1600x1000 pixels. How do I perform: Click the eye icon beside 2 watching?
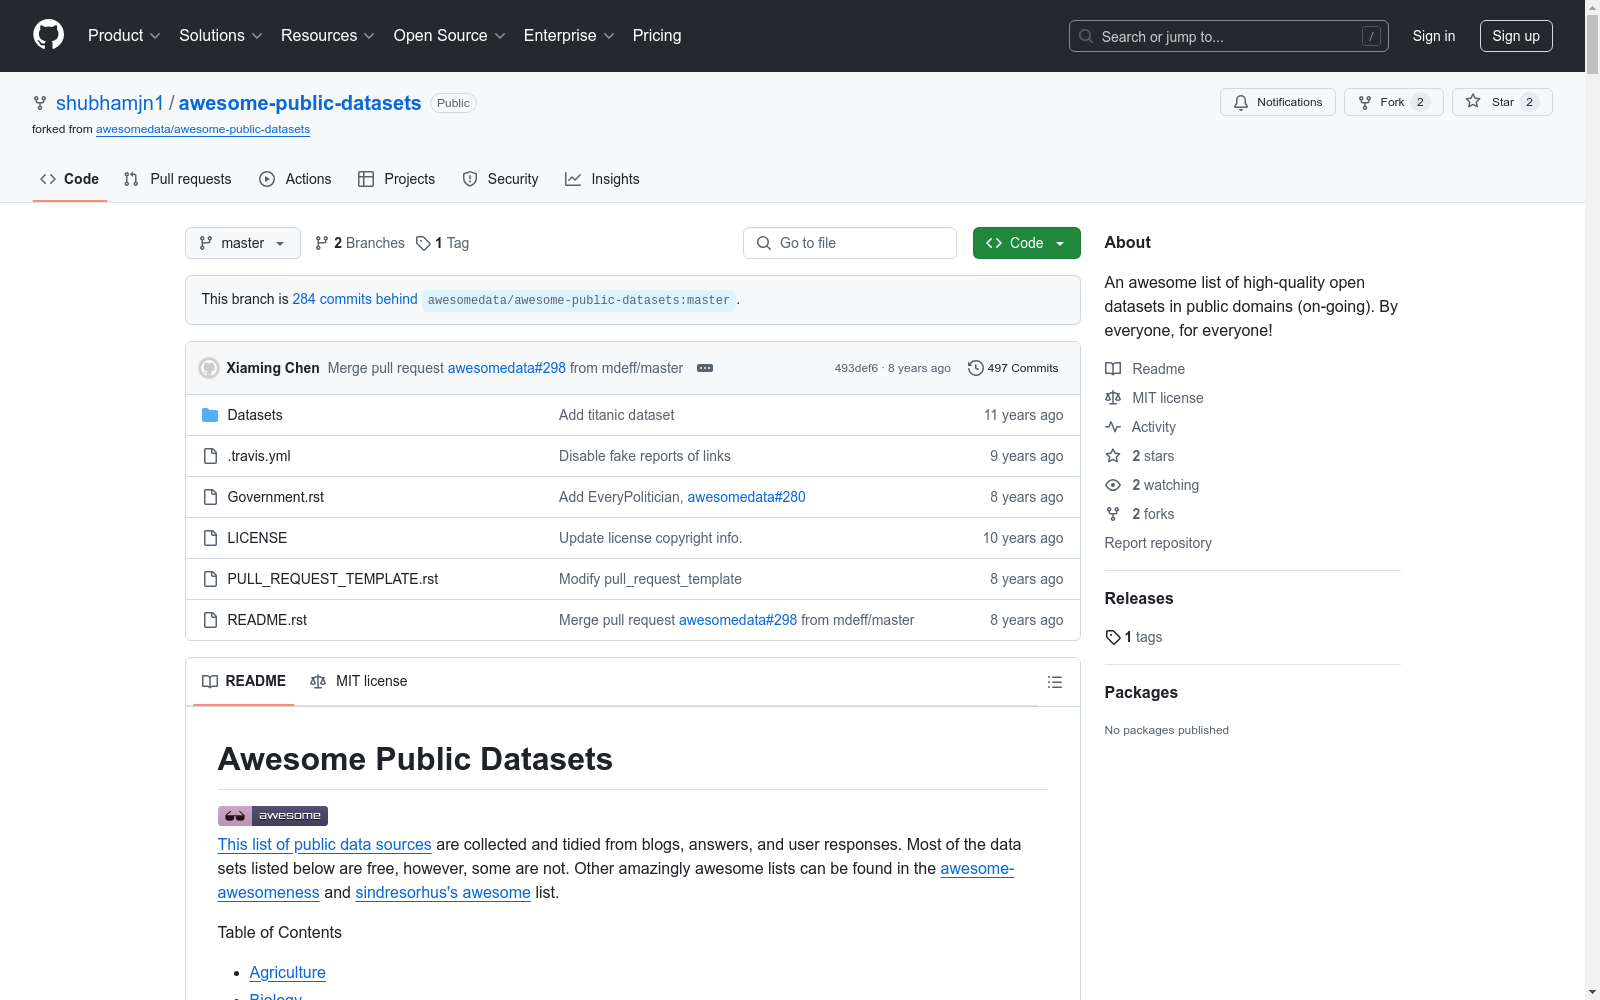[x=1113, y=485]
